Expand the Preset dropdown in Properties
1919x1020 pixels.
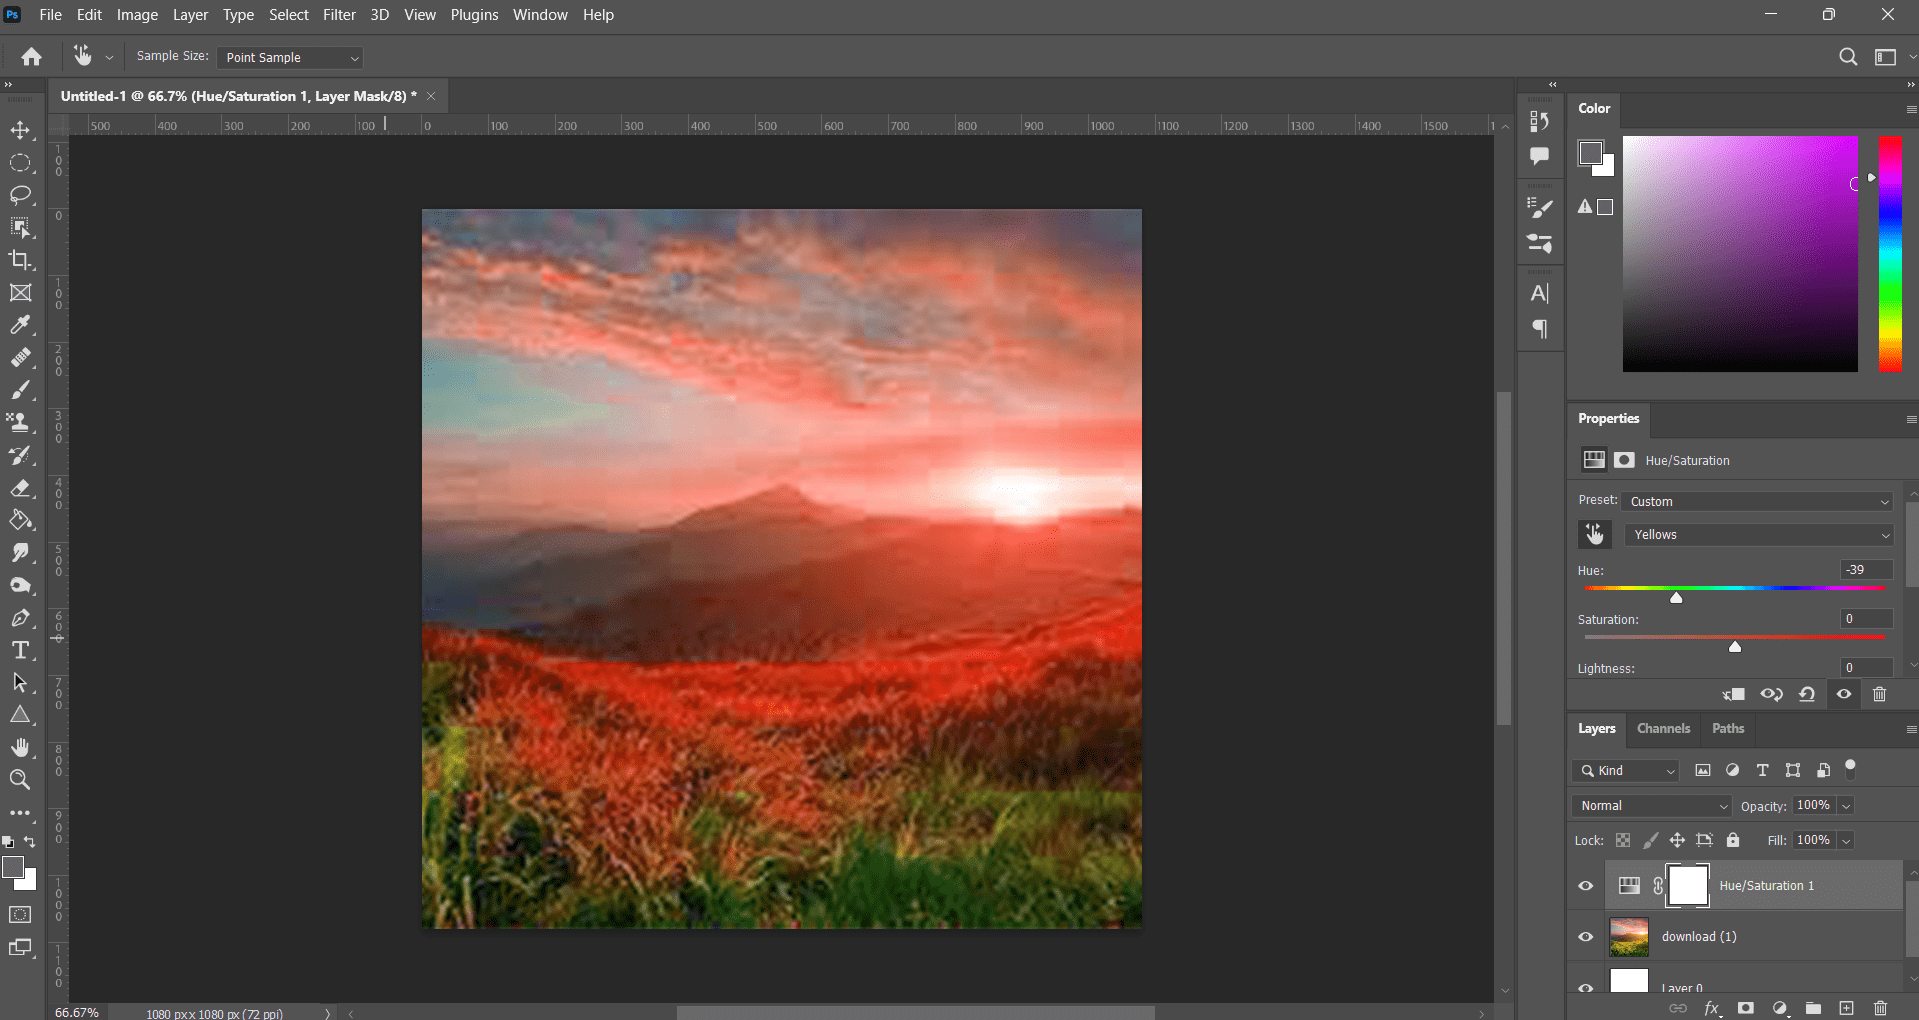pyautogui.click(x=1757, y=501)
